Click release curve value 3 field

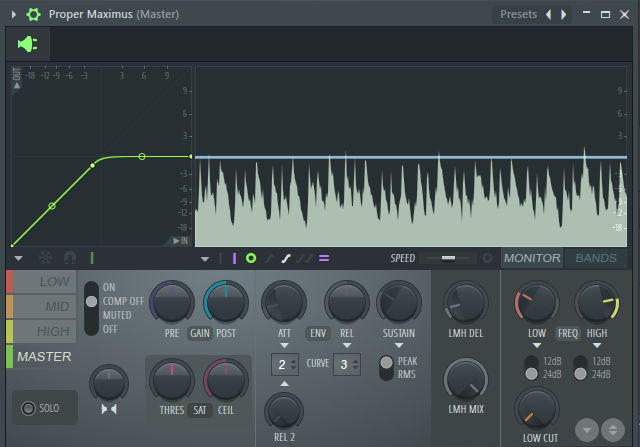[347, 364]
